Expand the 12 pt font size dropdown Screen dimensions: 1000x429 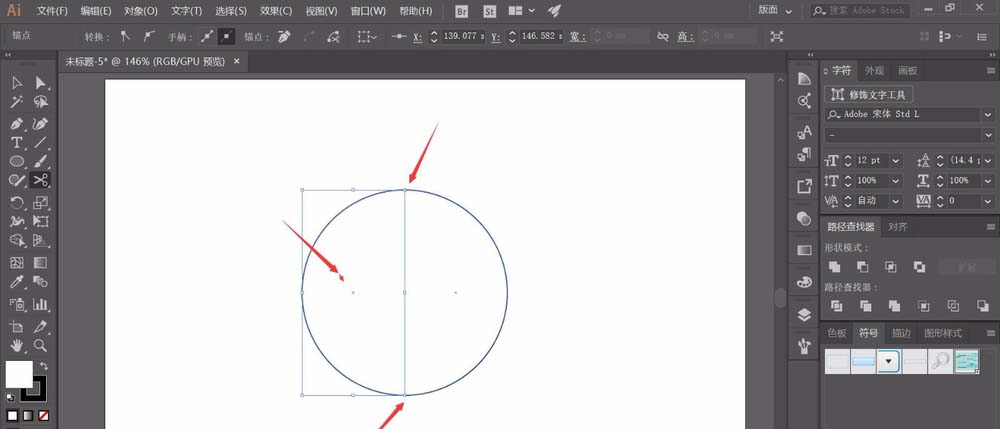[x=895, y=160]
